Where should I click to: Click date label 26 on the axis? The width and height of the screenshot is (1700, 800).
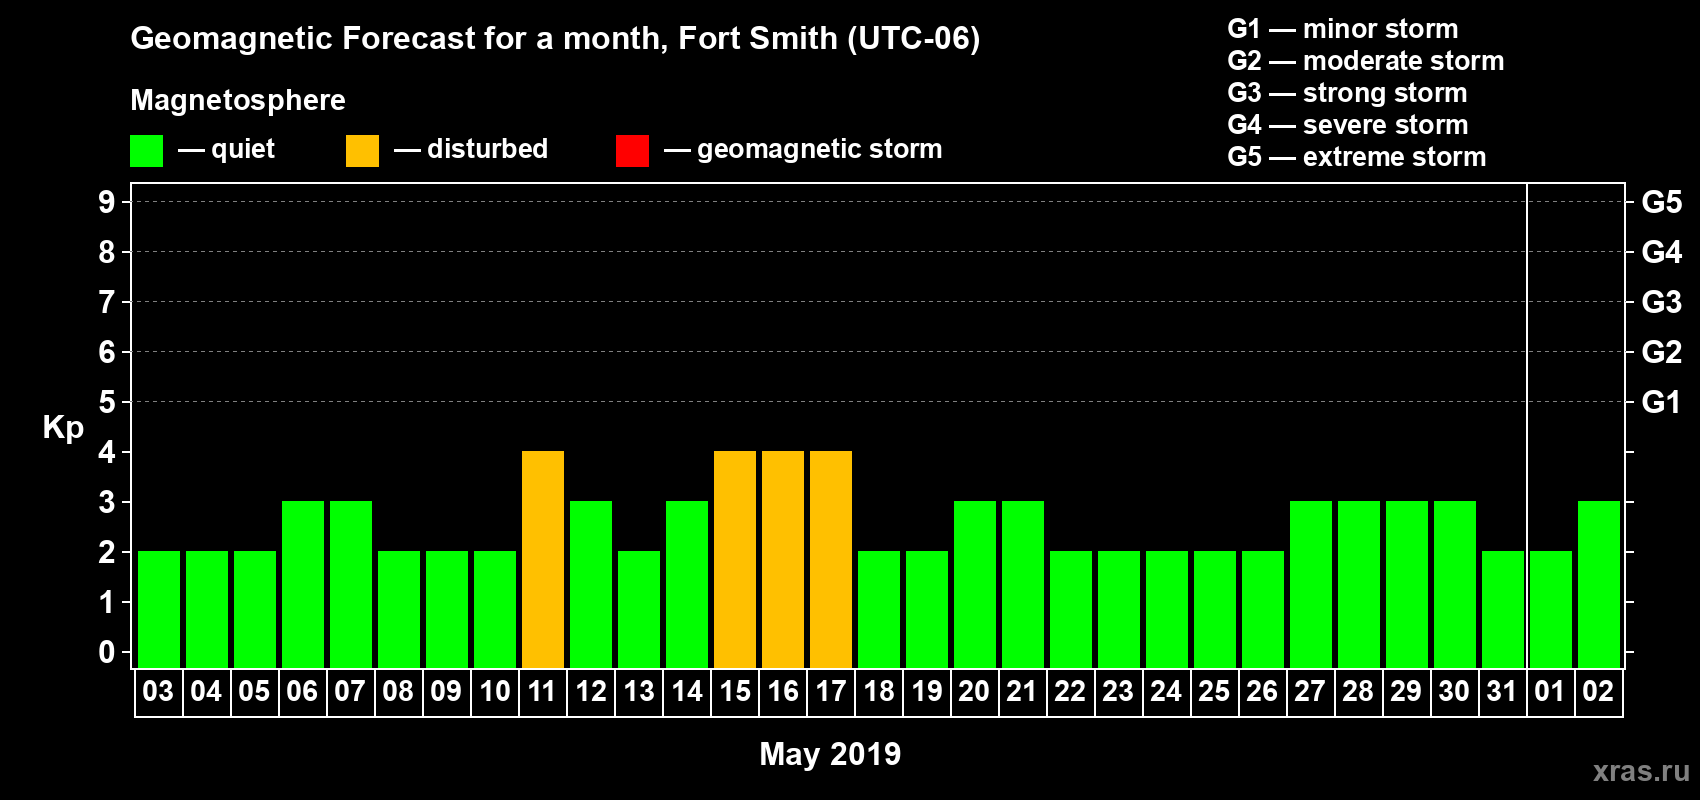1262,691
